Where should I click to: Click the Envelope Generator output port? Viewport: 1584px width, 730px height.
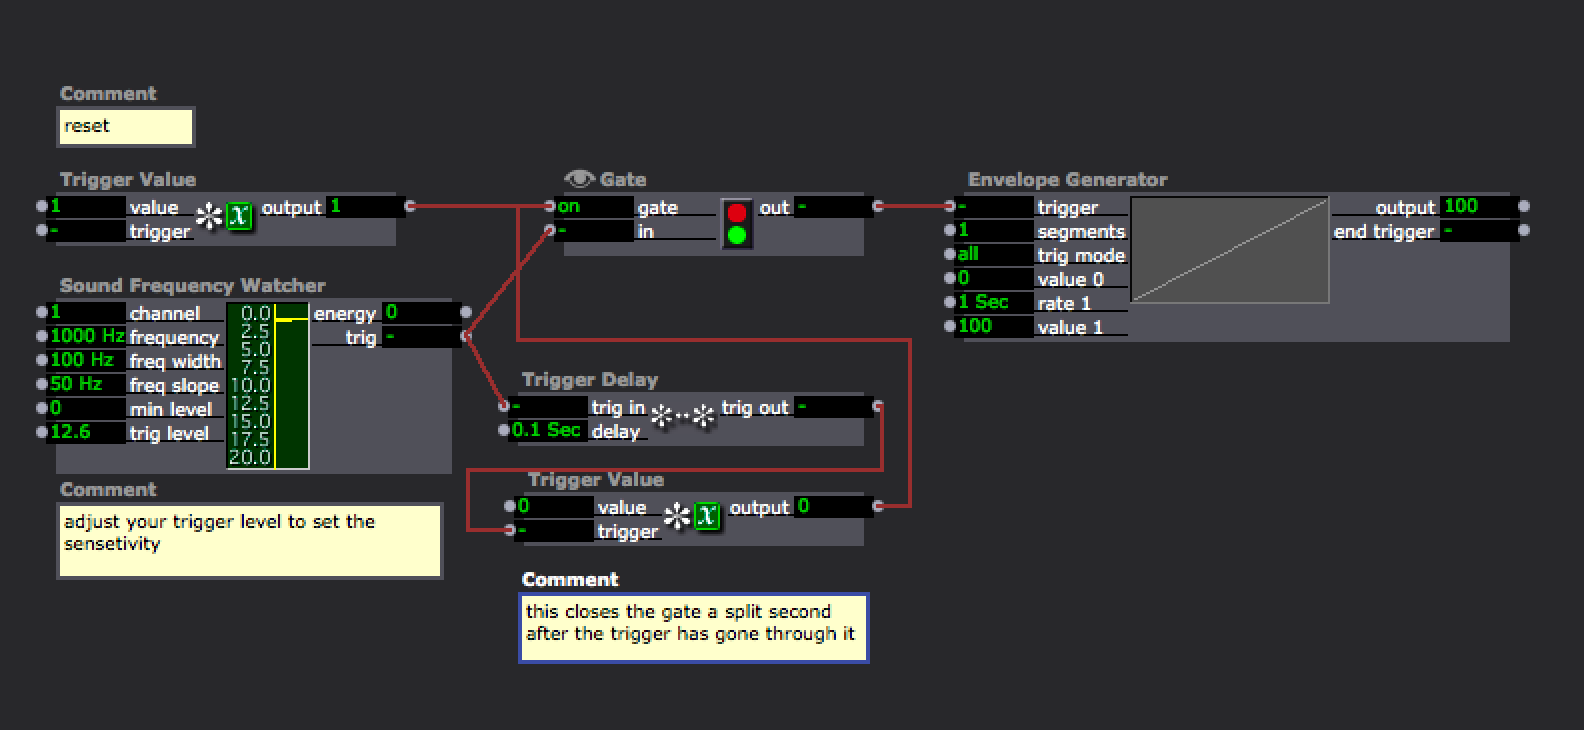[1524, 207]
